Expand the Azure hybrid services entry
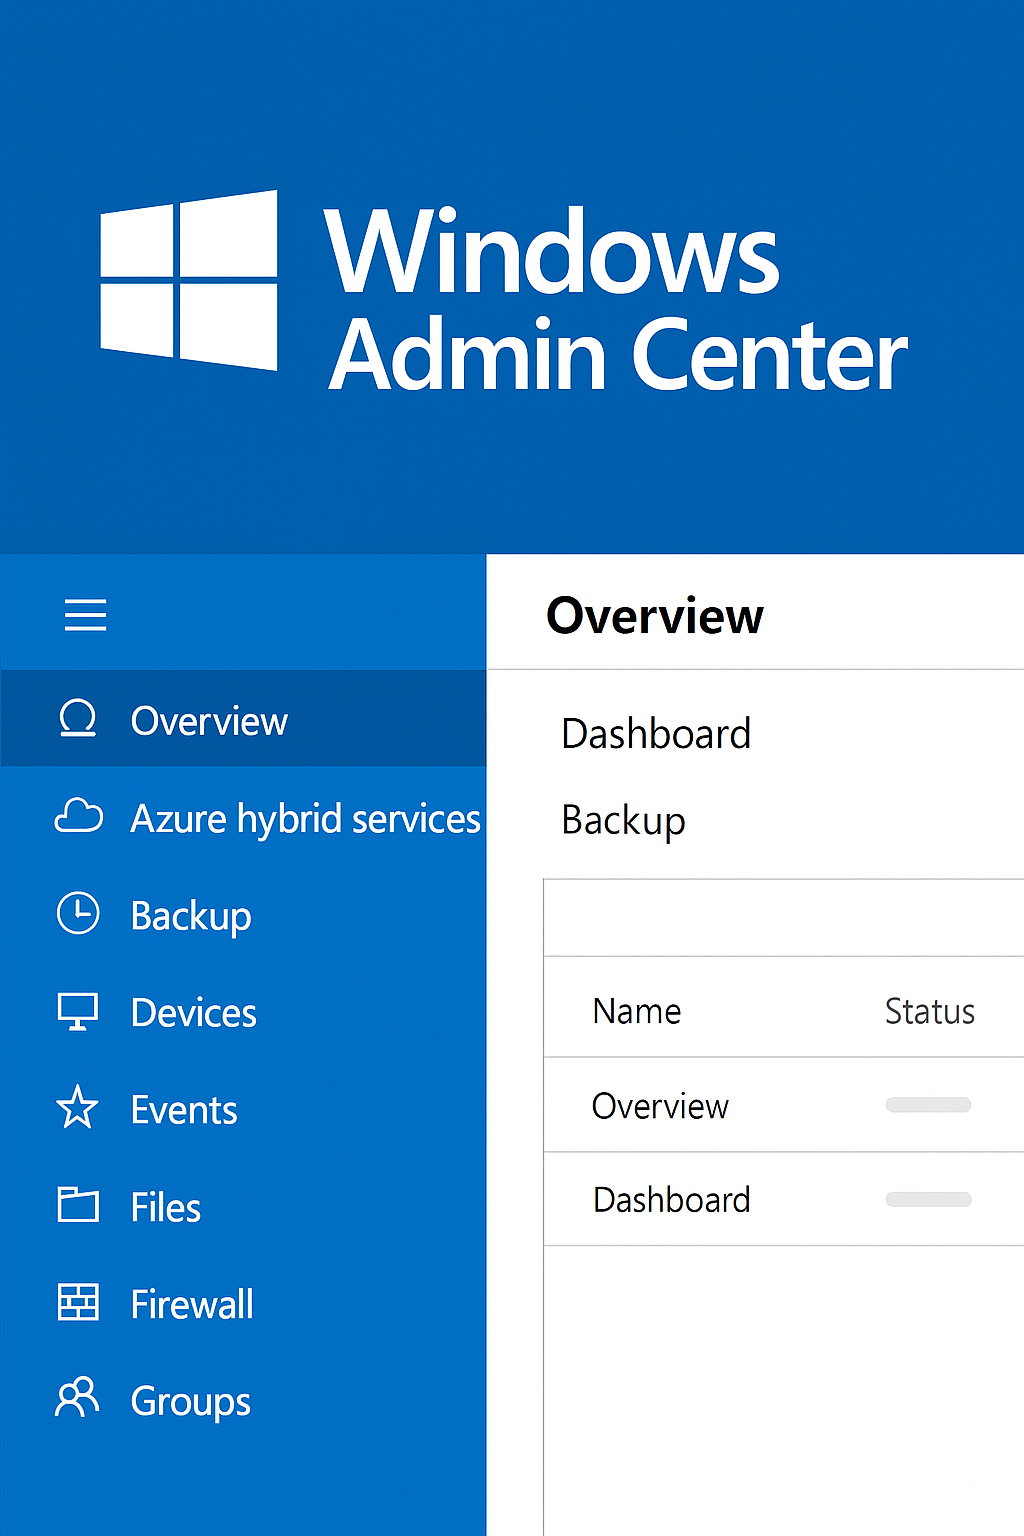The image size is (1024, 1536). point(305,817)
